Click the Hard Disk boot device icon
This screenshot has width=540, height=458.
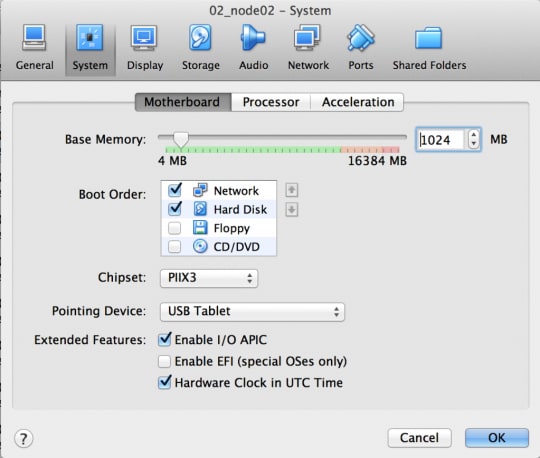point(200,209)
